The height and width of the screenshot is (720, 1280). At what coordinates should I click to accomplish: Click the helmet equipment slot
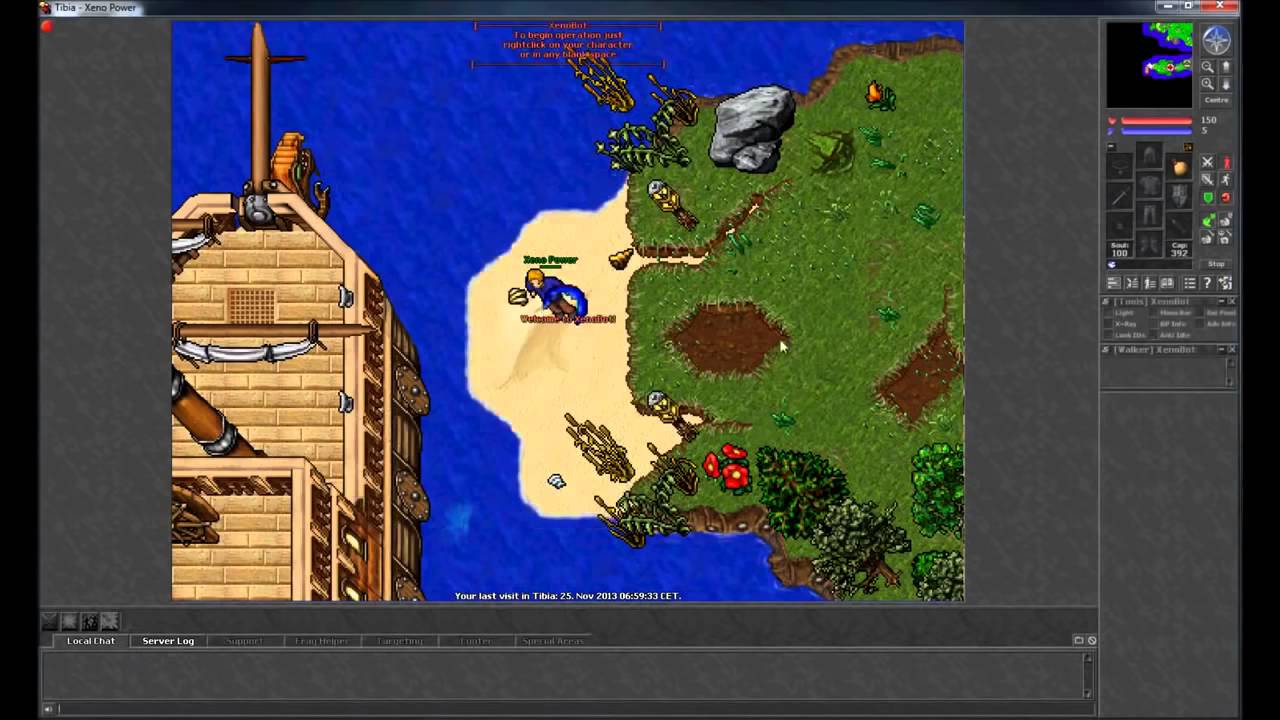click(x=1149, y=155)
